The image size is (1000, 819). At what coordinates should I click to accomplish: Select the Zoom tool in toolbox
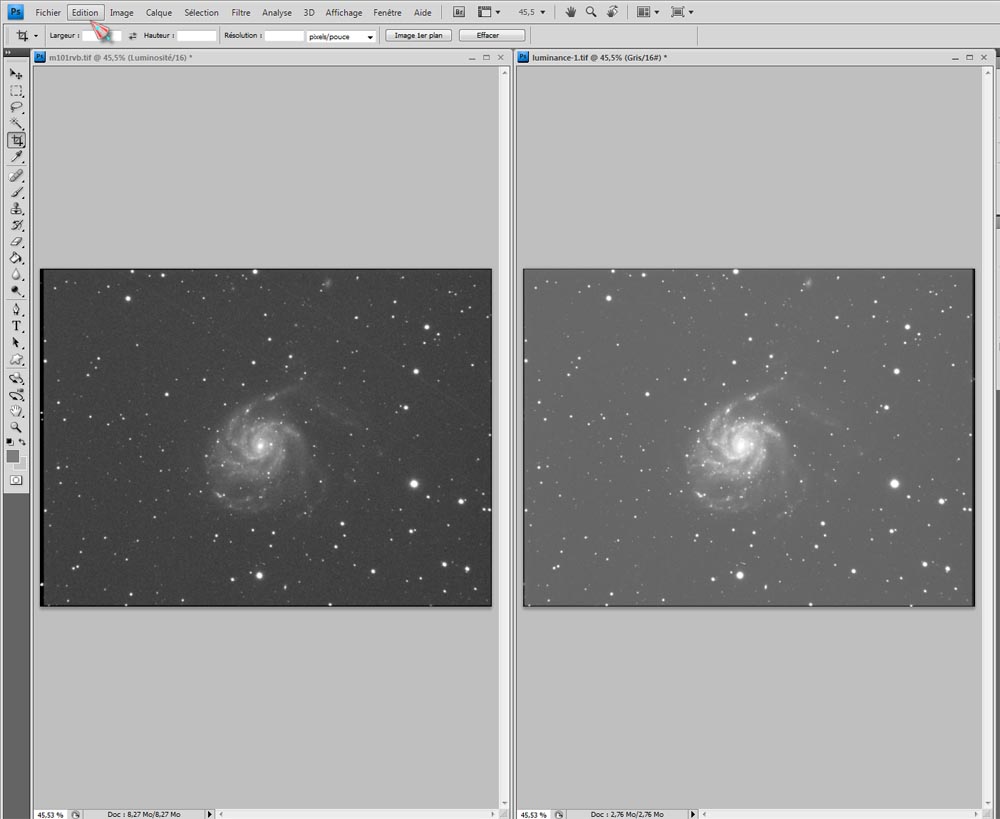click(16, 427)
